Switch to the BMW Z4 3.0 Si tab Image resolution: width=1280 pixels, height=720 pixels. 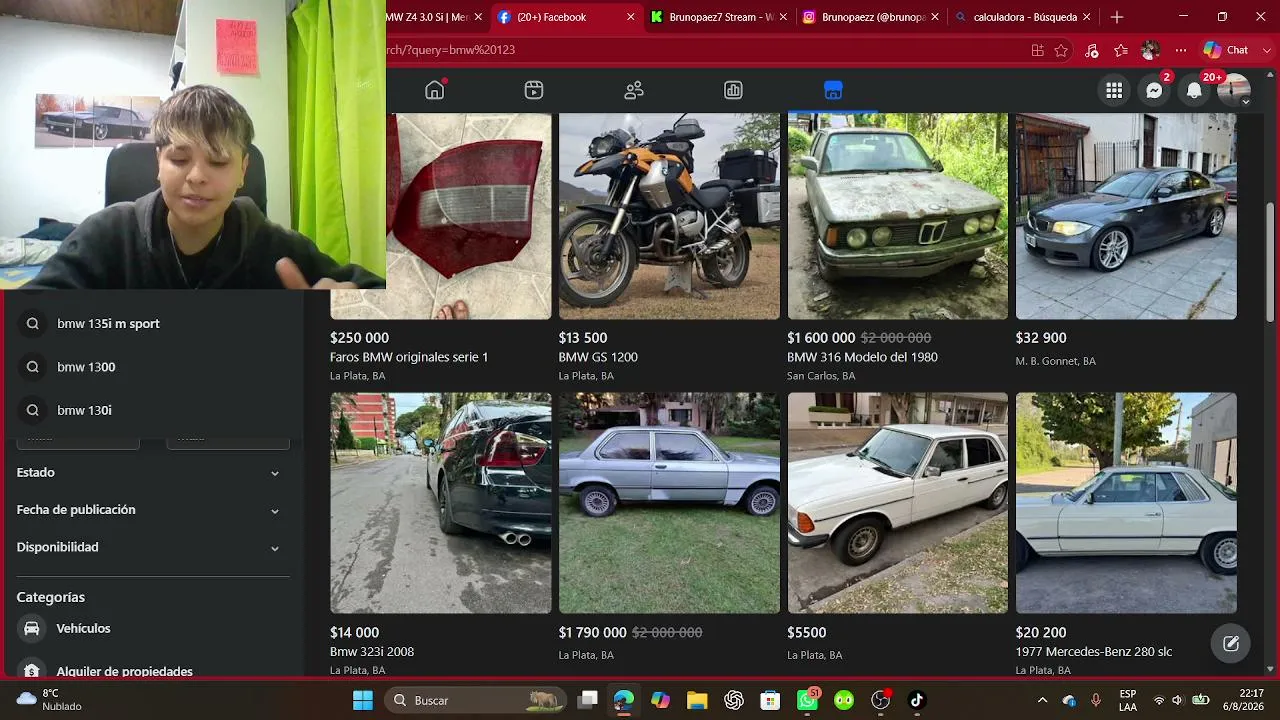[436, 17]
